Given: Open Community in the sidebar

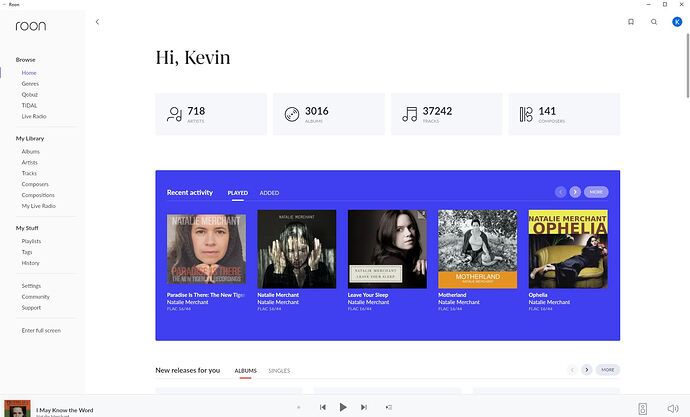Looking at the screenshot, I should tap(36, 297).
